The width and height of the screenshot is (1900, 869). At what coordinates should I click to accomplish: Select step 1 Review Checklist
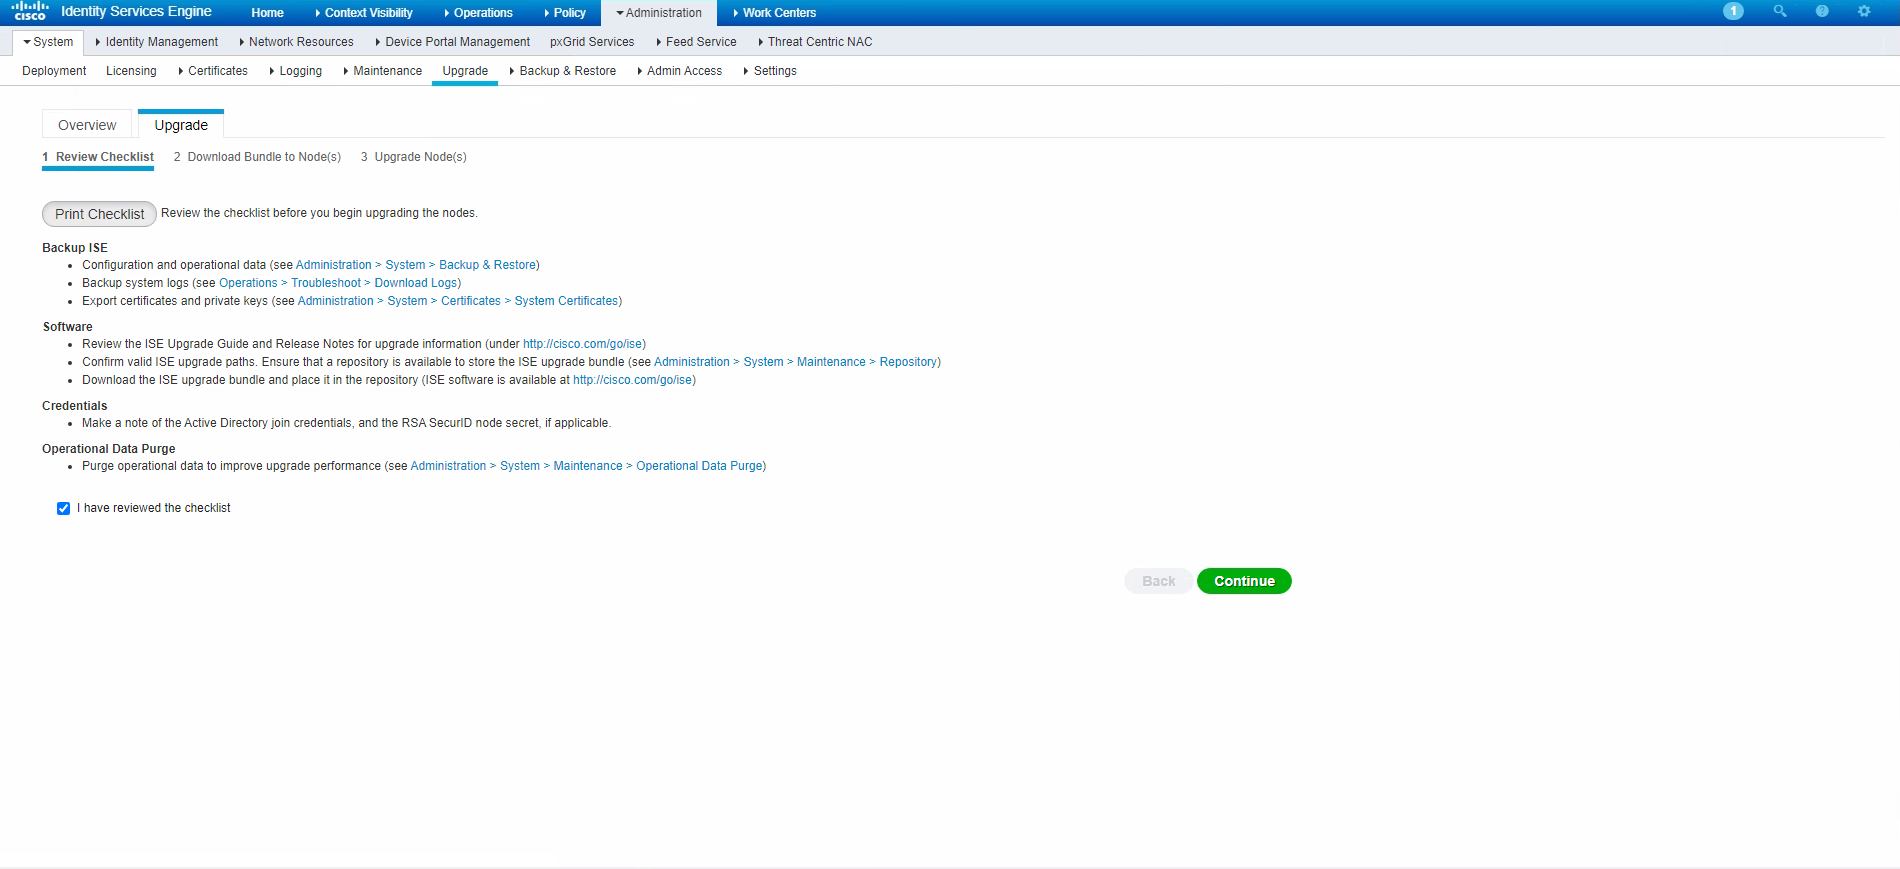pos(98,157)
